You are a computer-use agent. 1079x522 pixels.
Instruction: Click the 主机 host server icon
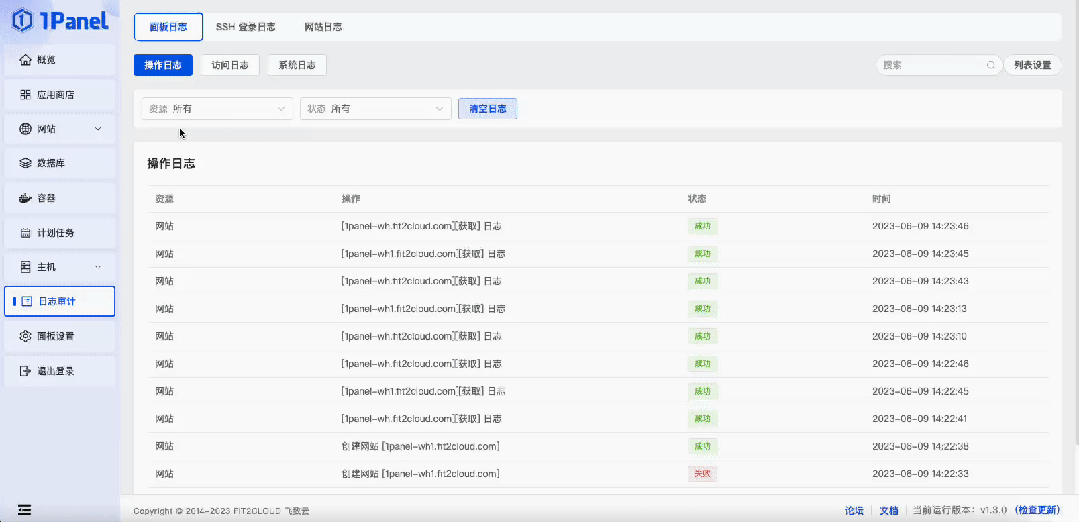point(25,267)
